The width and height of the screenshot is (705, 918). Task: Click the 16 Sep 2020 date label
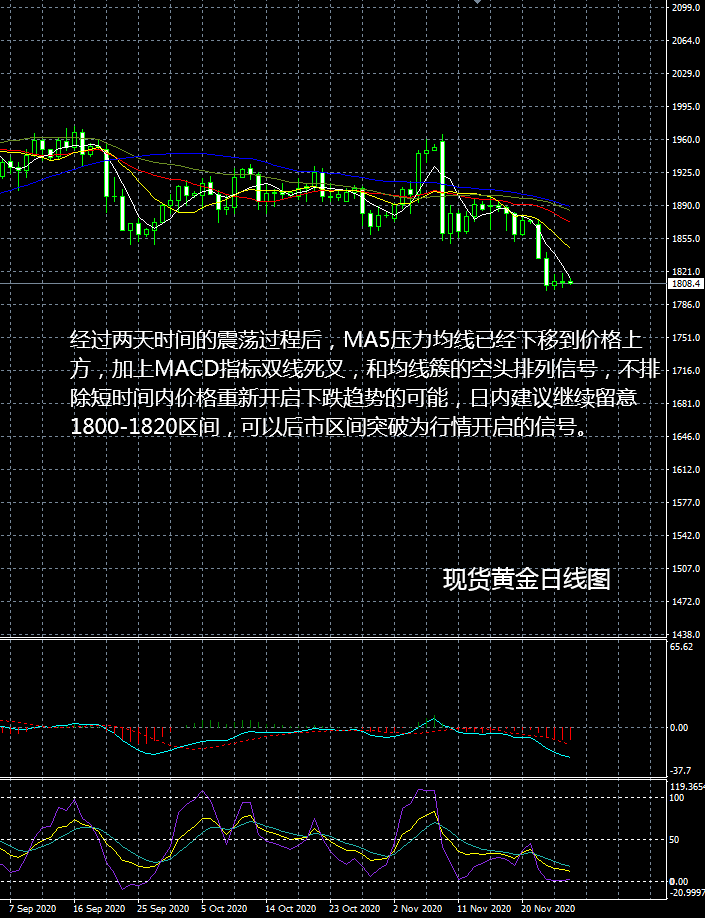coord(99,909)
